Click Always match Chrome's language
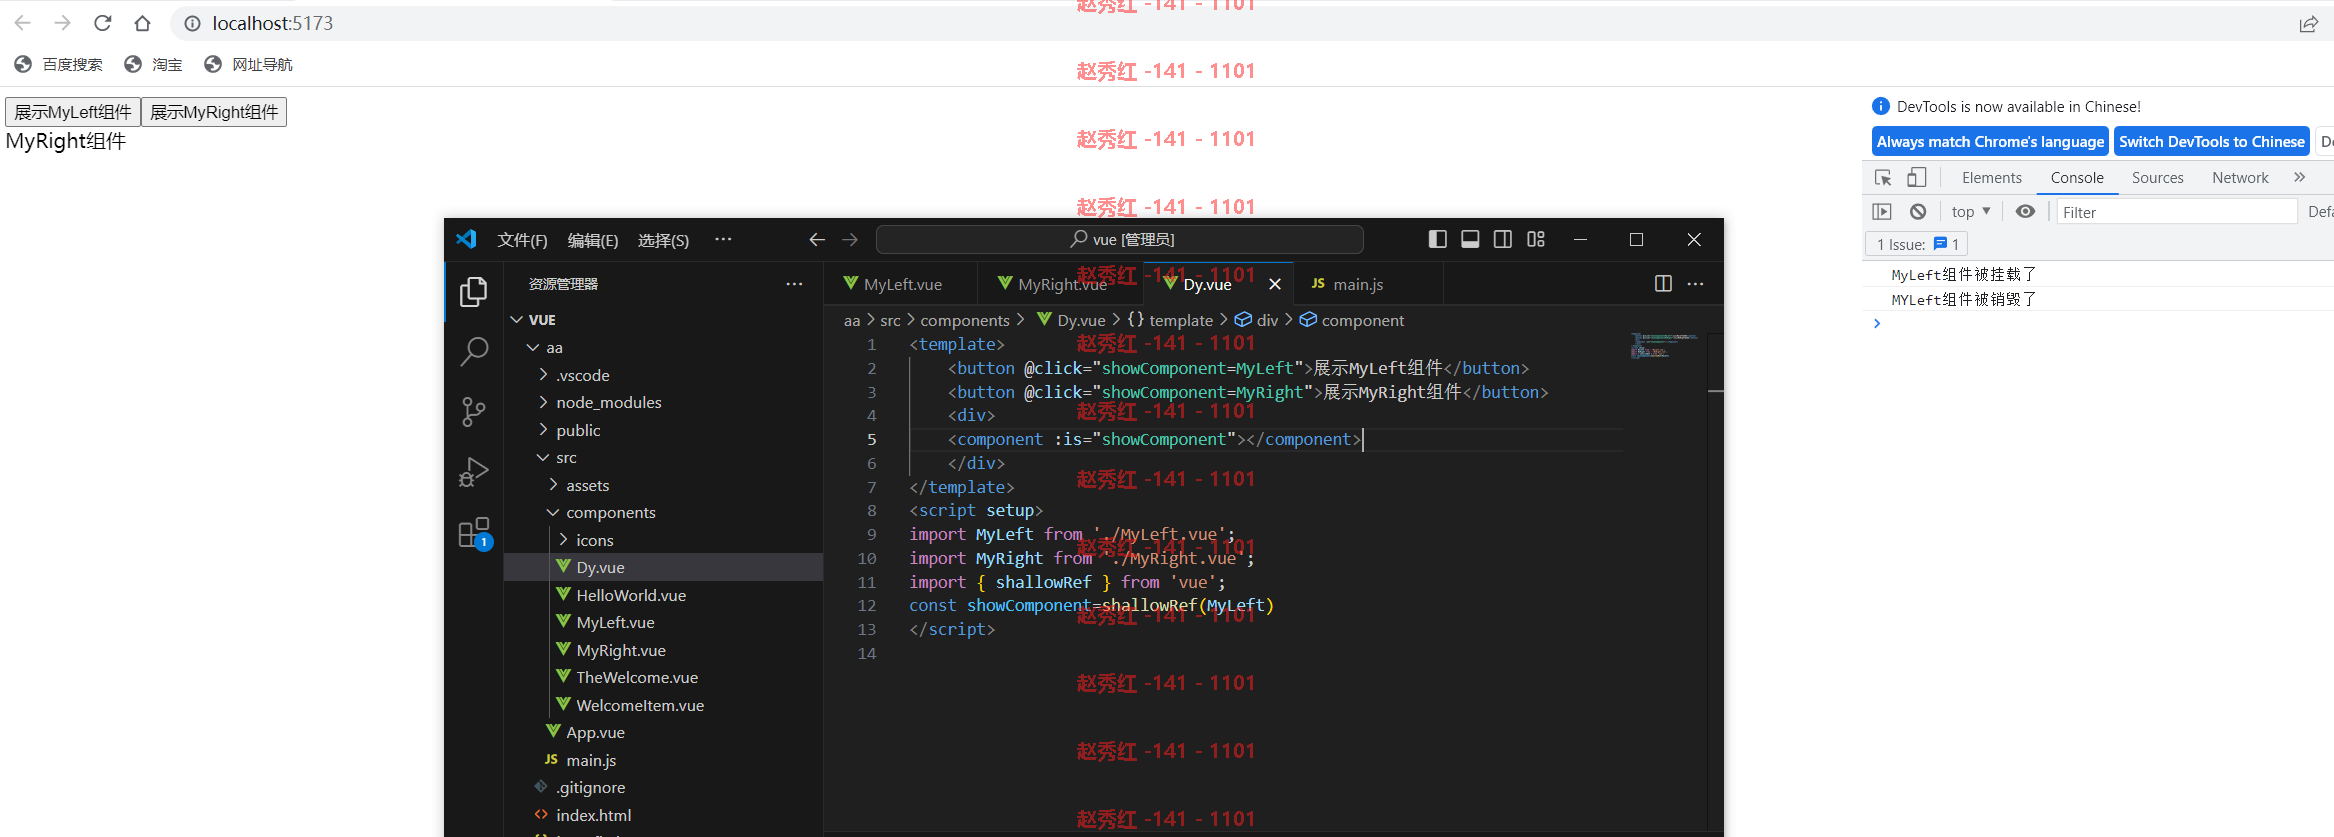Image resolution: width=2334 pixels, height=837 pixels. 1990,142
